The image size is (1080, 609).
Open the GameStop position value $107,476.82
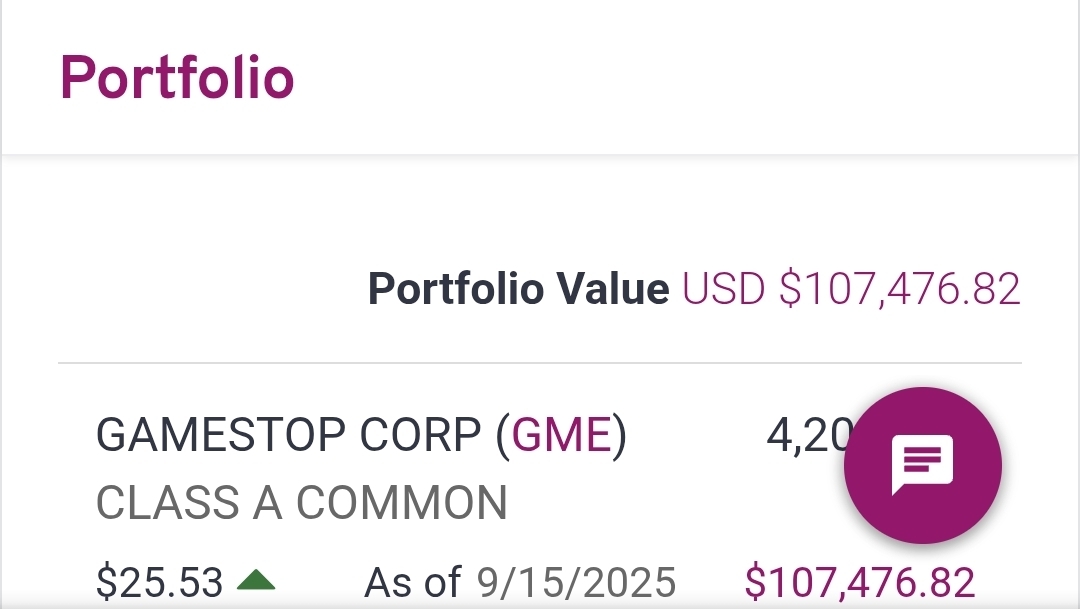(x=860, y=582)
